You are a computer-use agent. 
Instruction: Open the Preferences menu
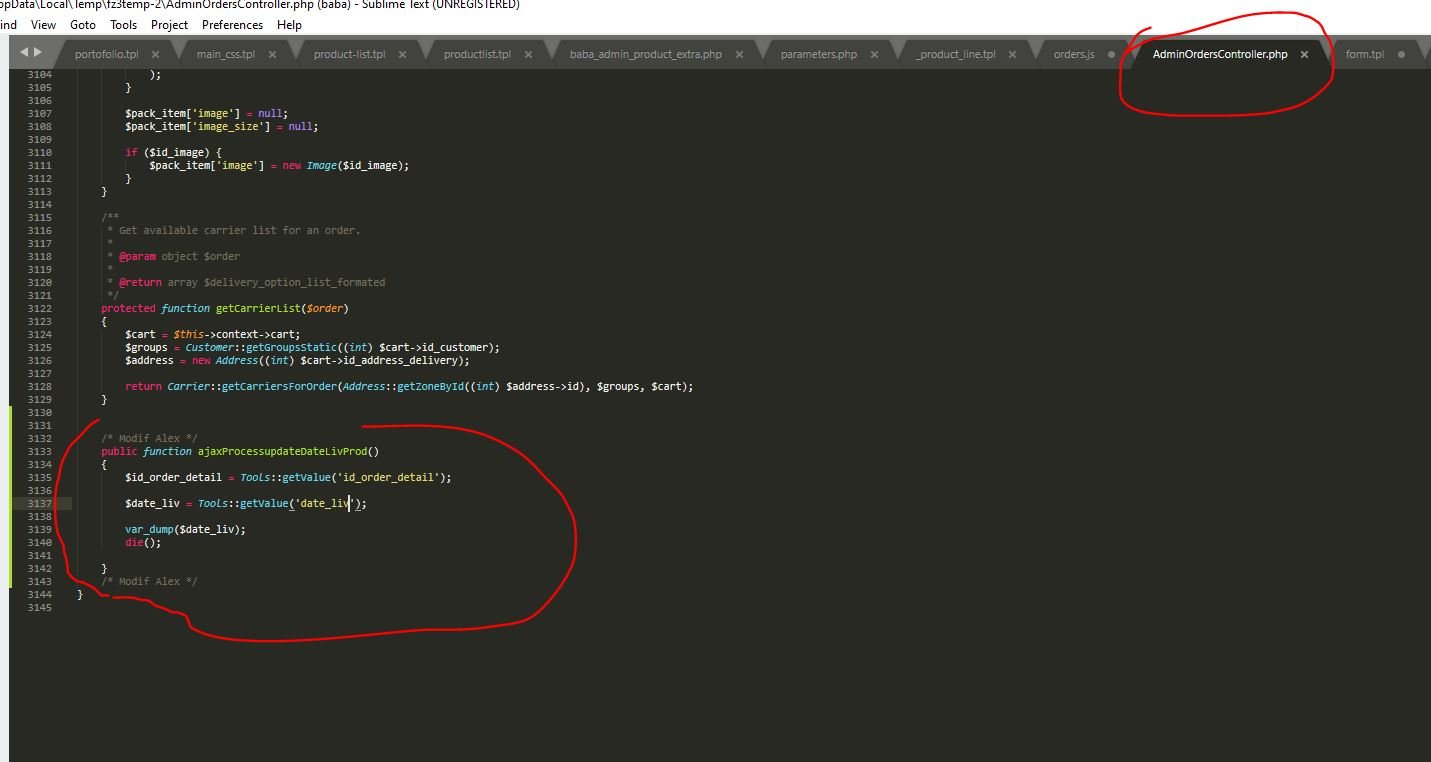click(x=232, y=25)
